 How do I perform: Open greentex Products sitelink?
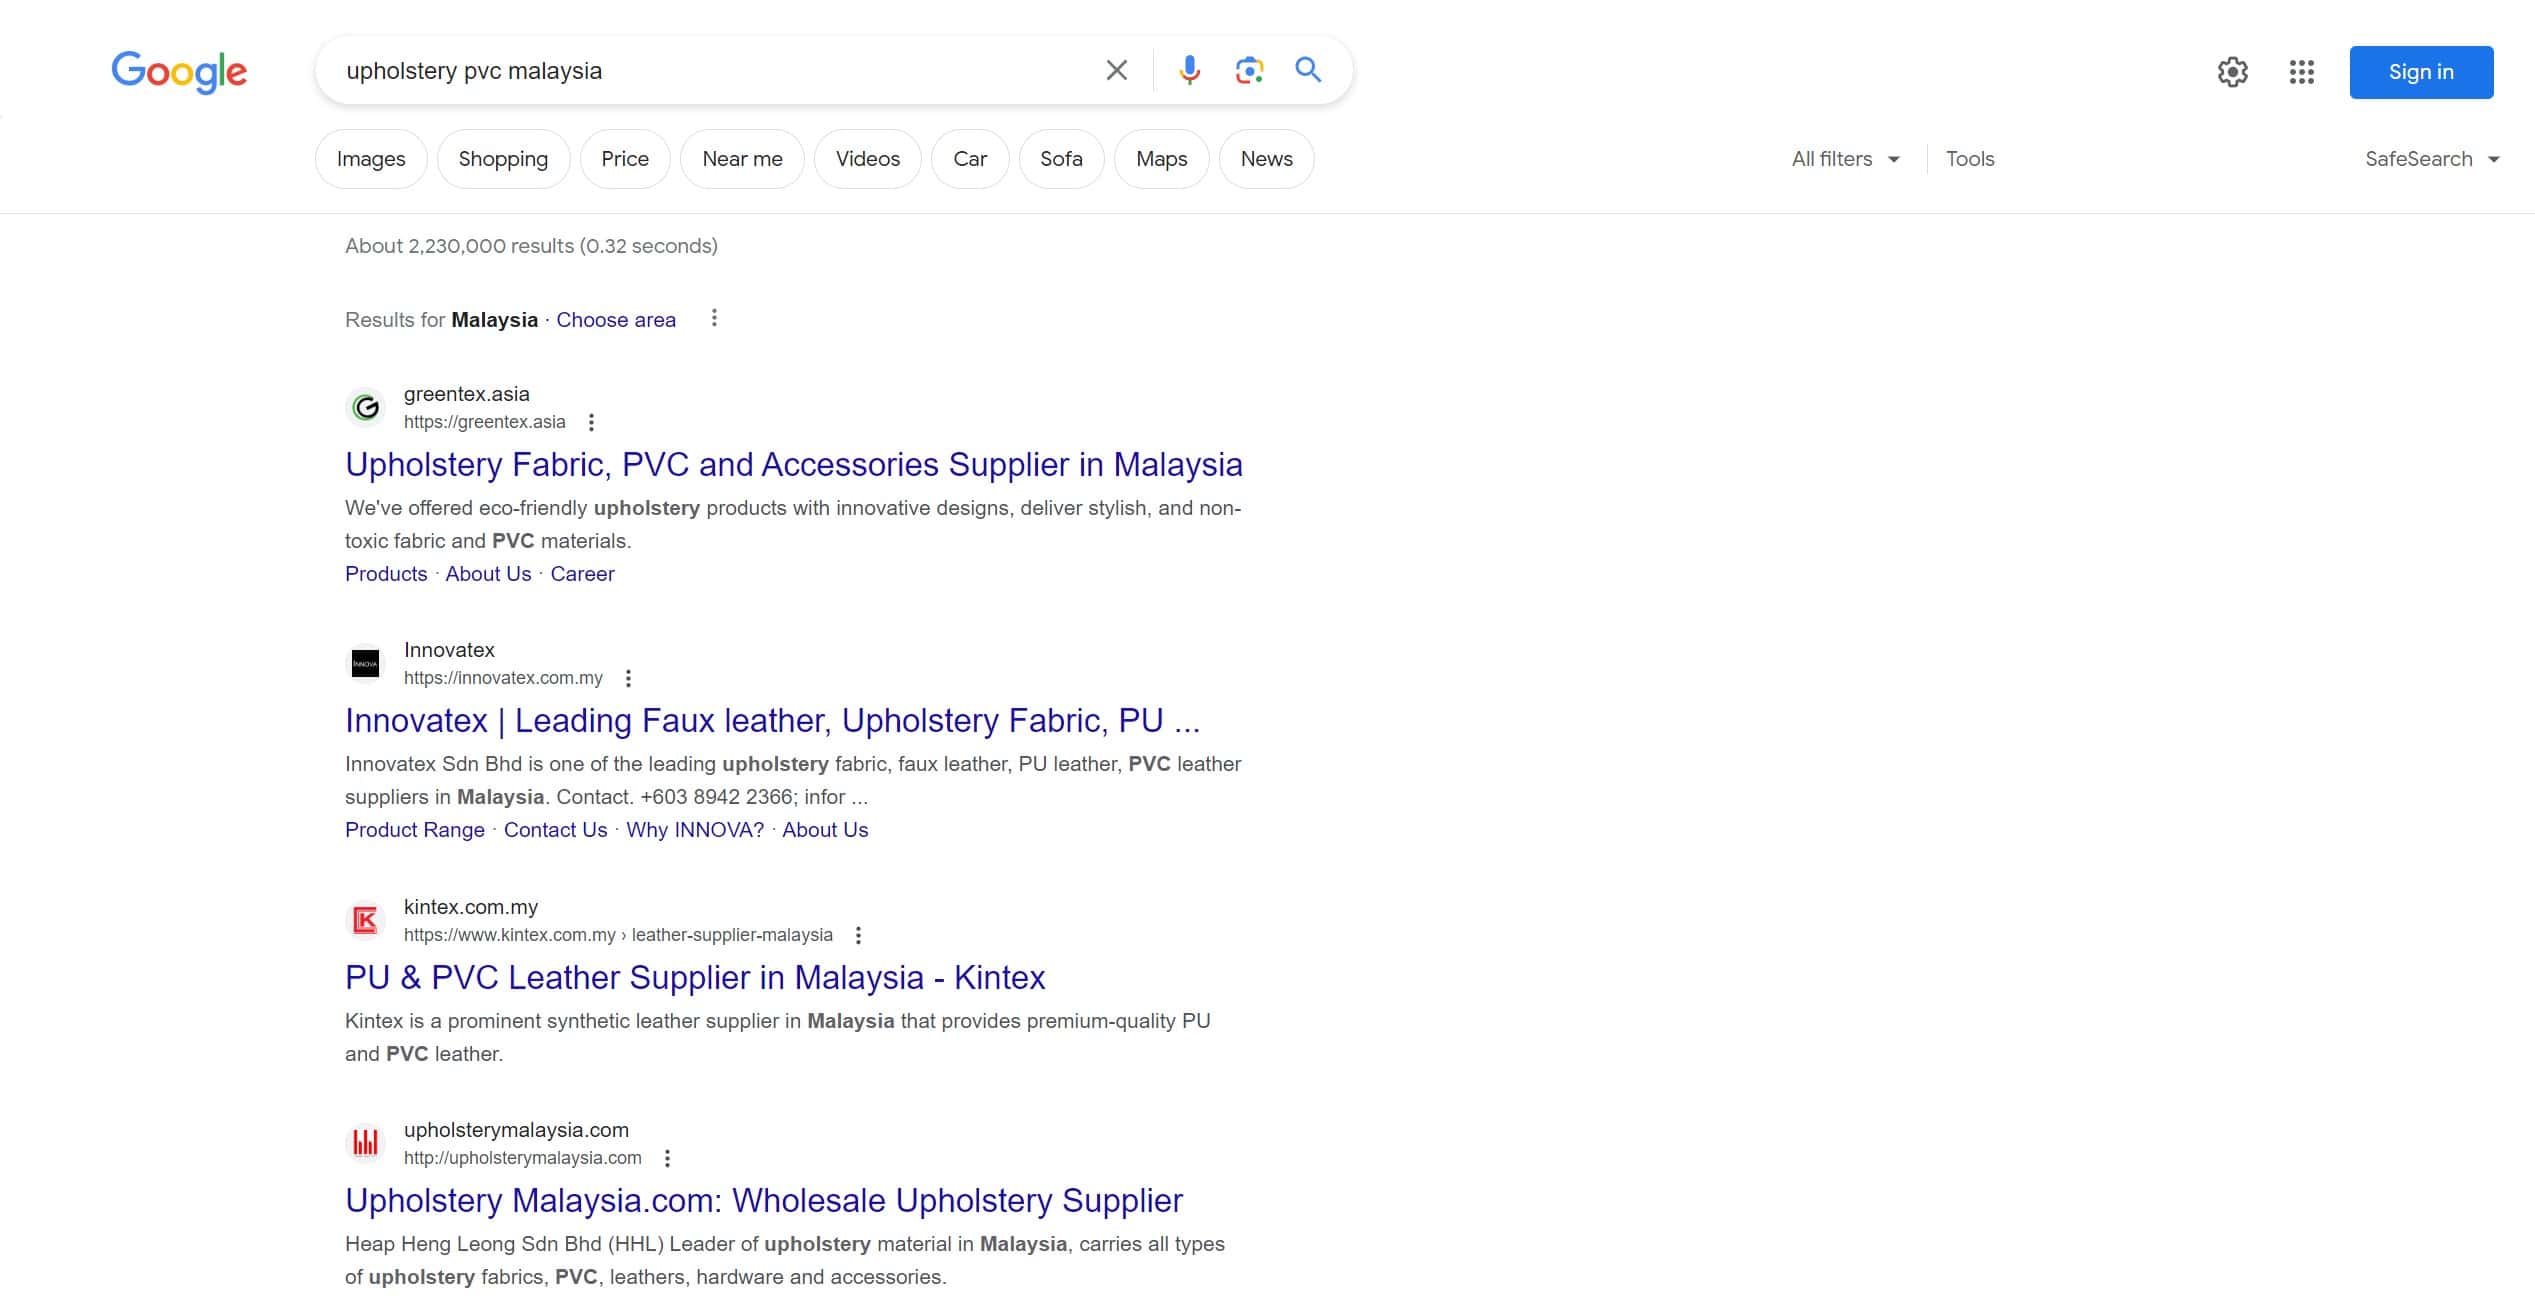tap(386, 574)
